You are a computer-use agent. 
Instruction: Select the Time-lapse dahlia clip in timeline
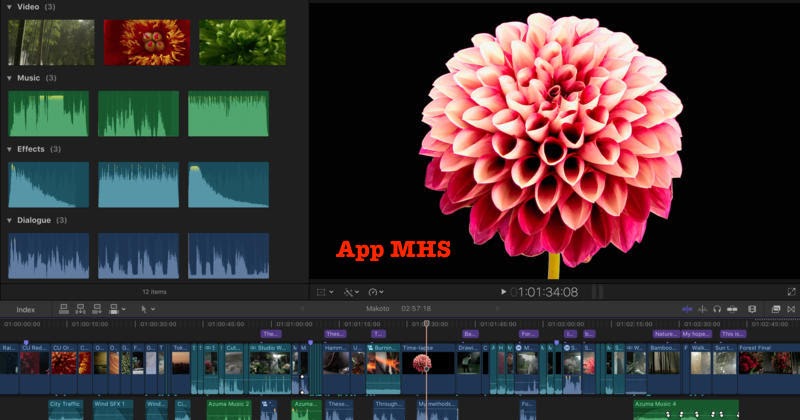tap(428, 368)
